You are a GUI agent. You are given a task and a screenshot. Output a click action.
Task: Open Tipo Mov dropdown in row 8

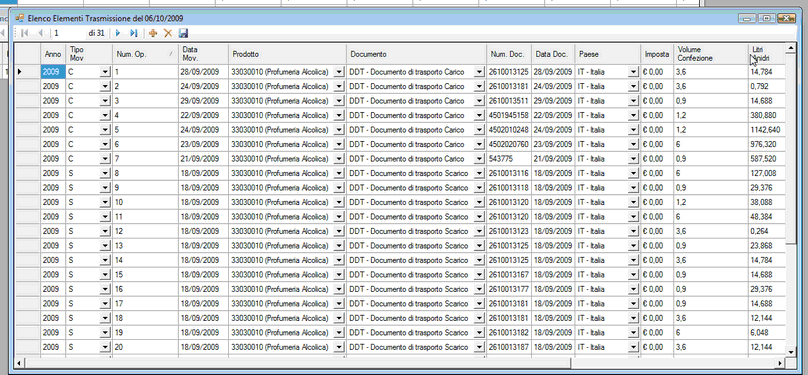coord(105,173)
